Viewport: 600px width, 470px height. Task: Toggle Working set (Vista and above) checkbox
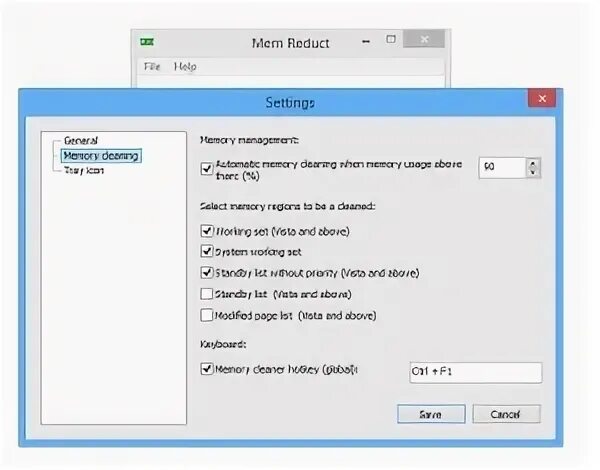[207, 231]
